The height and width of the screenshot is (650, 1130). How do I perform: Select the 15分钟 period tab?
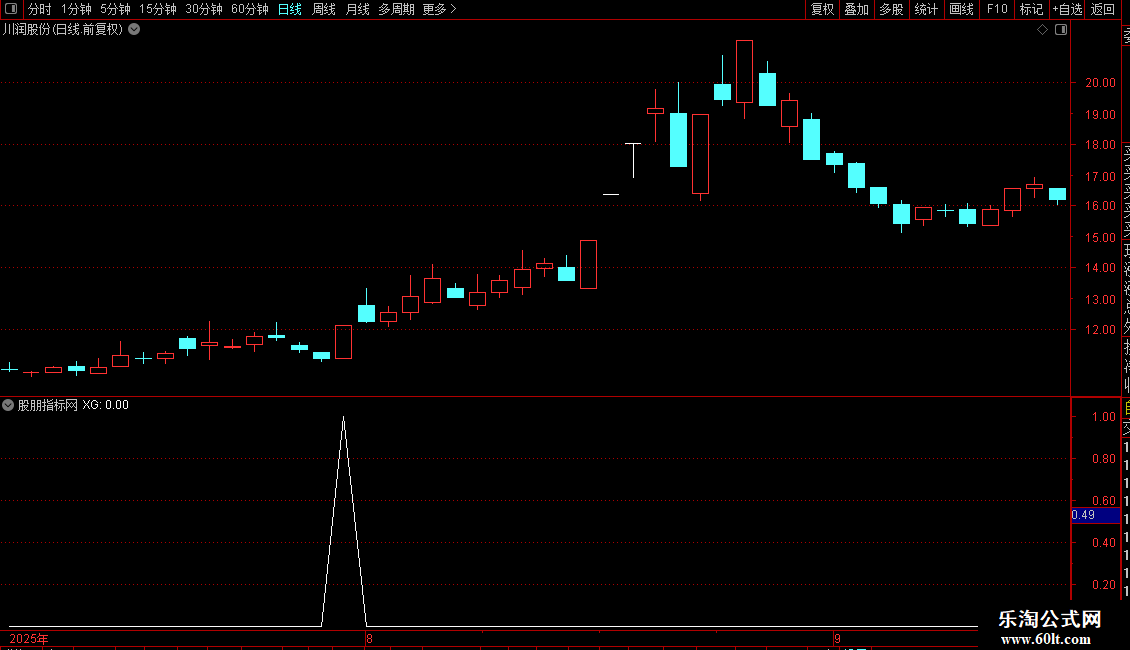157,9
